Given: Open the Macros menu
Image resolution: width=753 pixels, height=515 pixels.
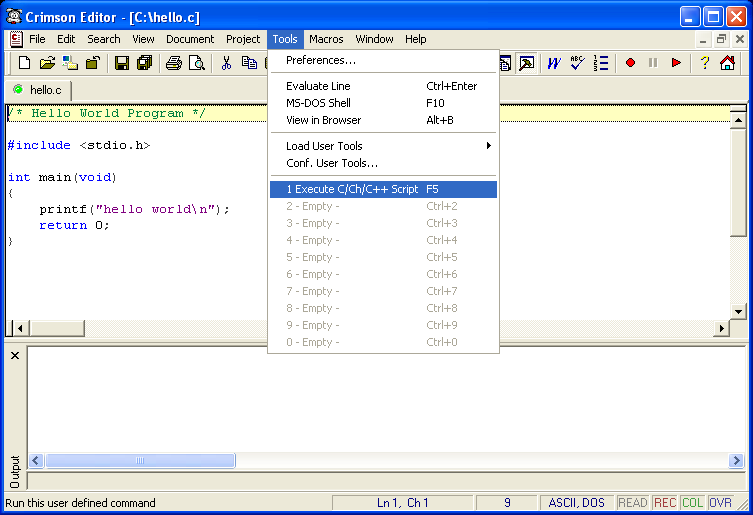Looking at the screenshot, I should tap(326, 39).
